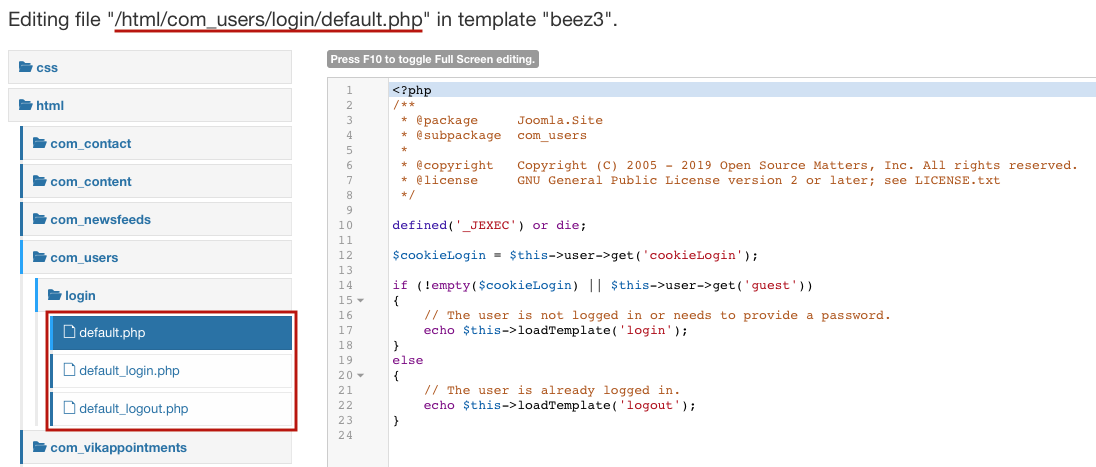Click the default_logout.php file icon
1096x467 pixels.
[x=69, y=408]
